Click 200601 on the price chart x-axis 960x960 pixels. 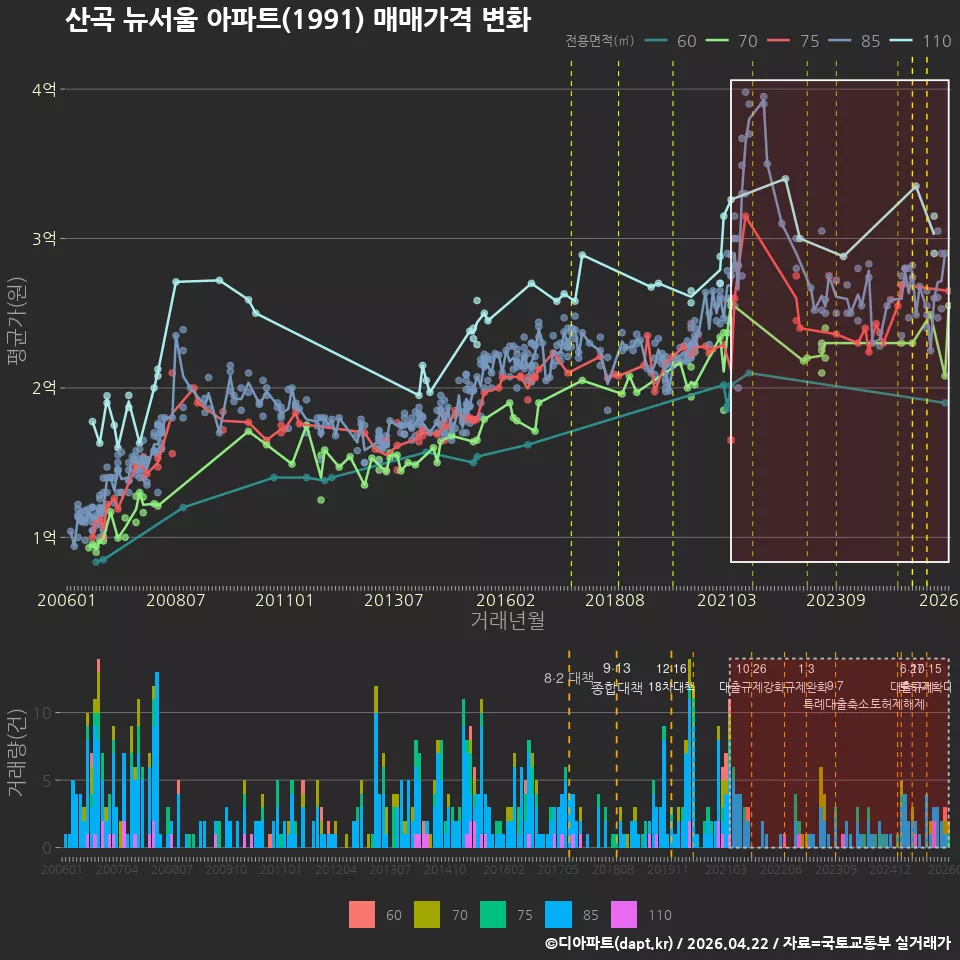(x=66, y=600)
